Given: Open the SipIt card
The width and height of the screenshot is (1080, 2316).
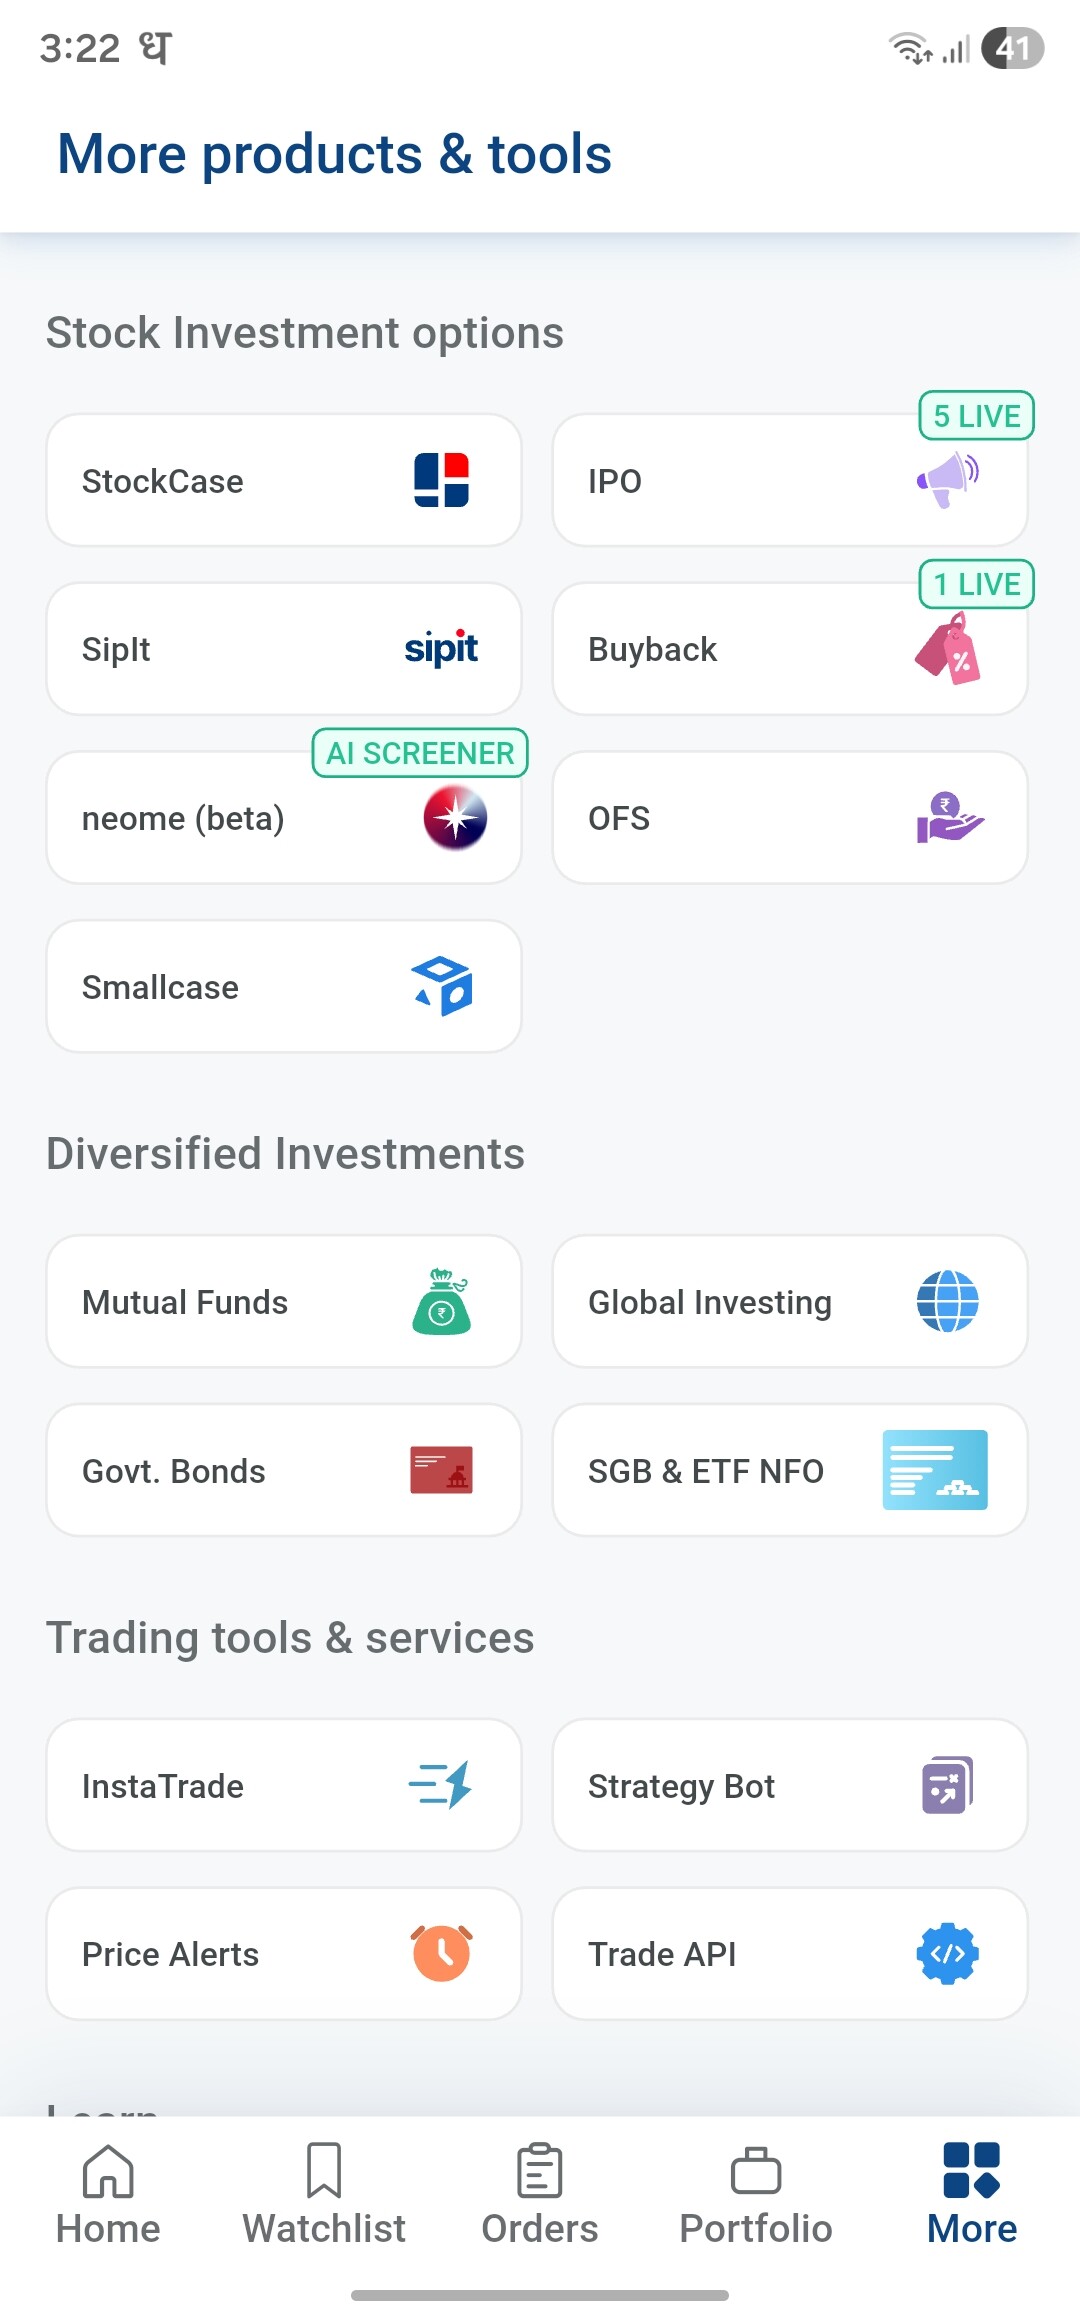Looking at the screenshot, I should point(284,649).
